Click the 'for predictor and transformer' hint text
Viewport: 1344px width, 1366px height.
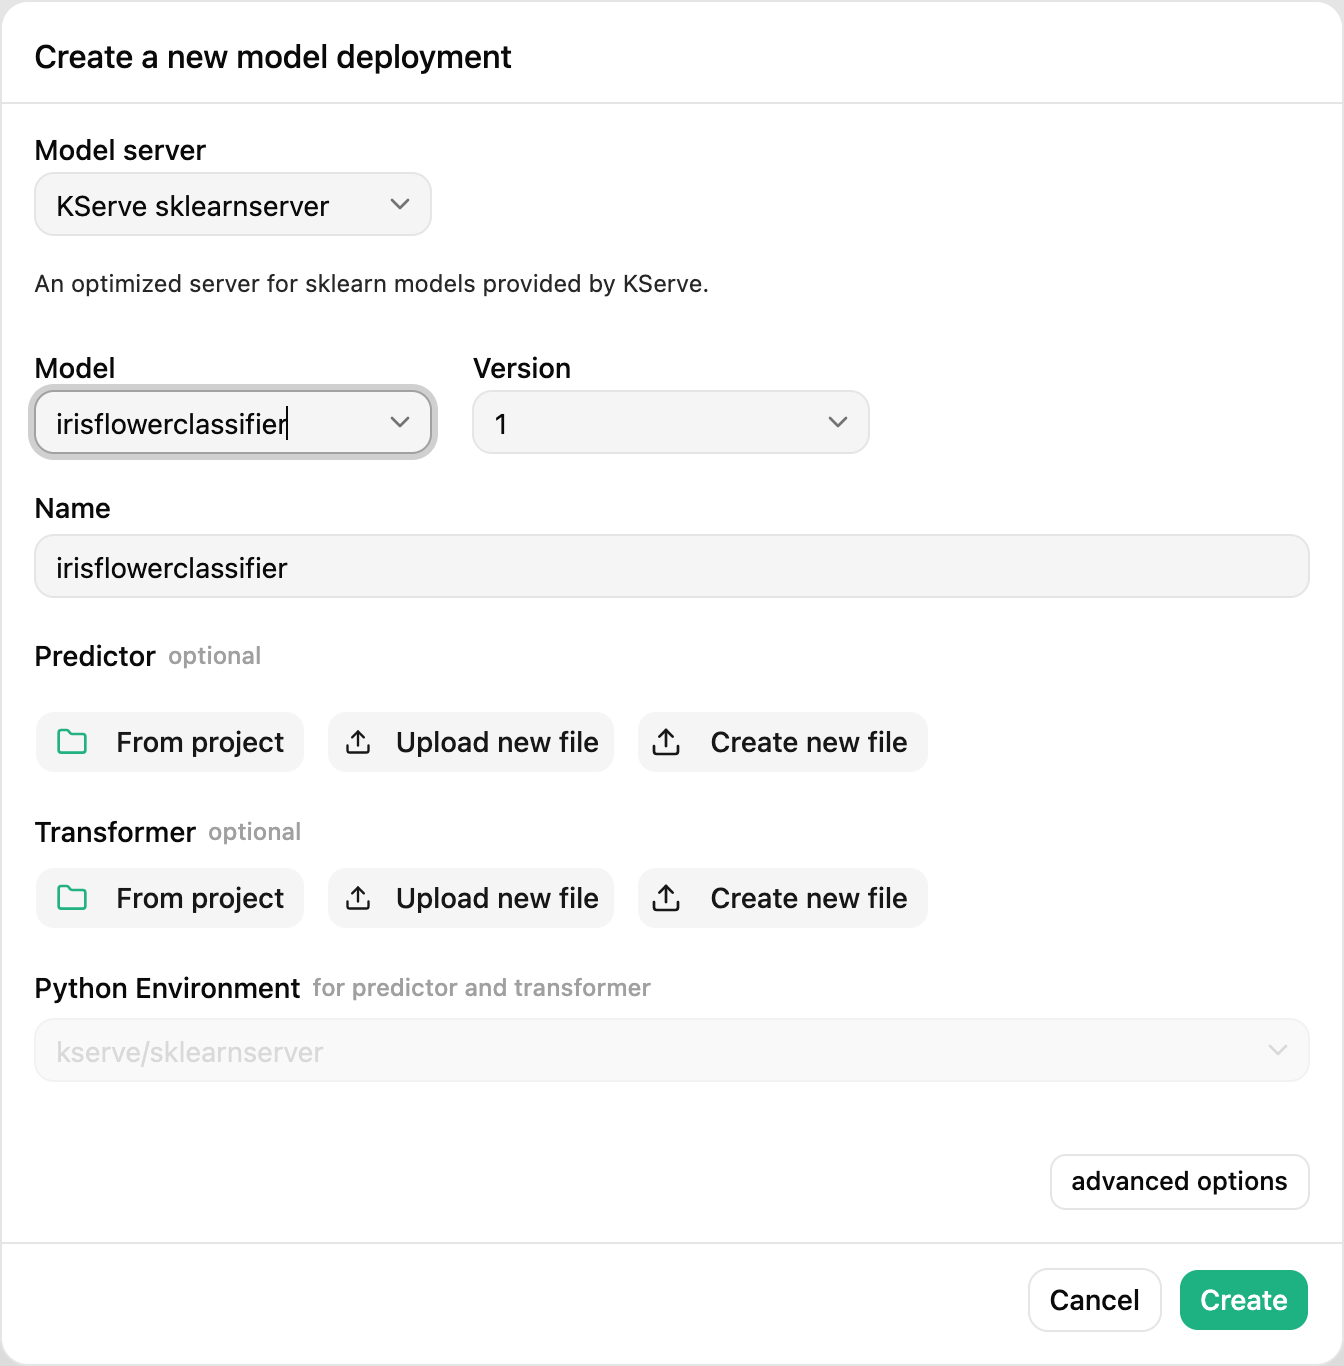[482, 988]
